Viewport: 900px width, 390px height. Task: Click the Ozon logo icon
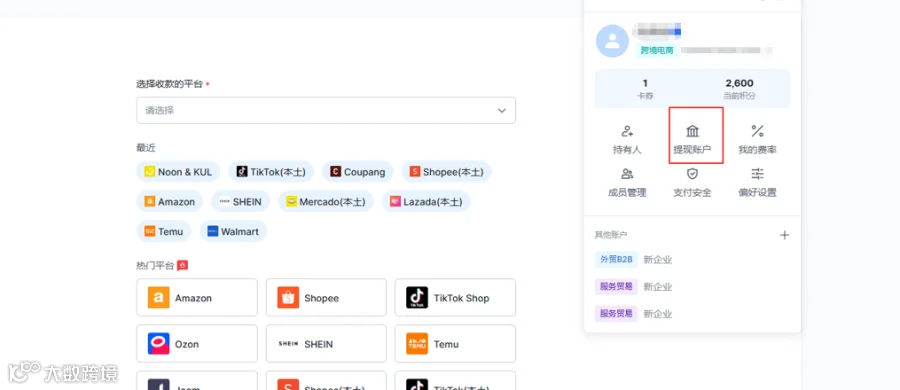(x=158, y=343)
